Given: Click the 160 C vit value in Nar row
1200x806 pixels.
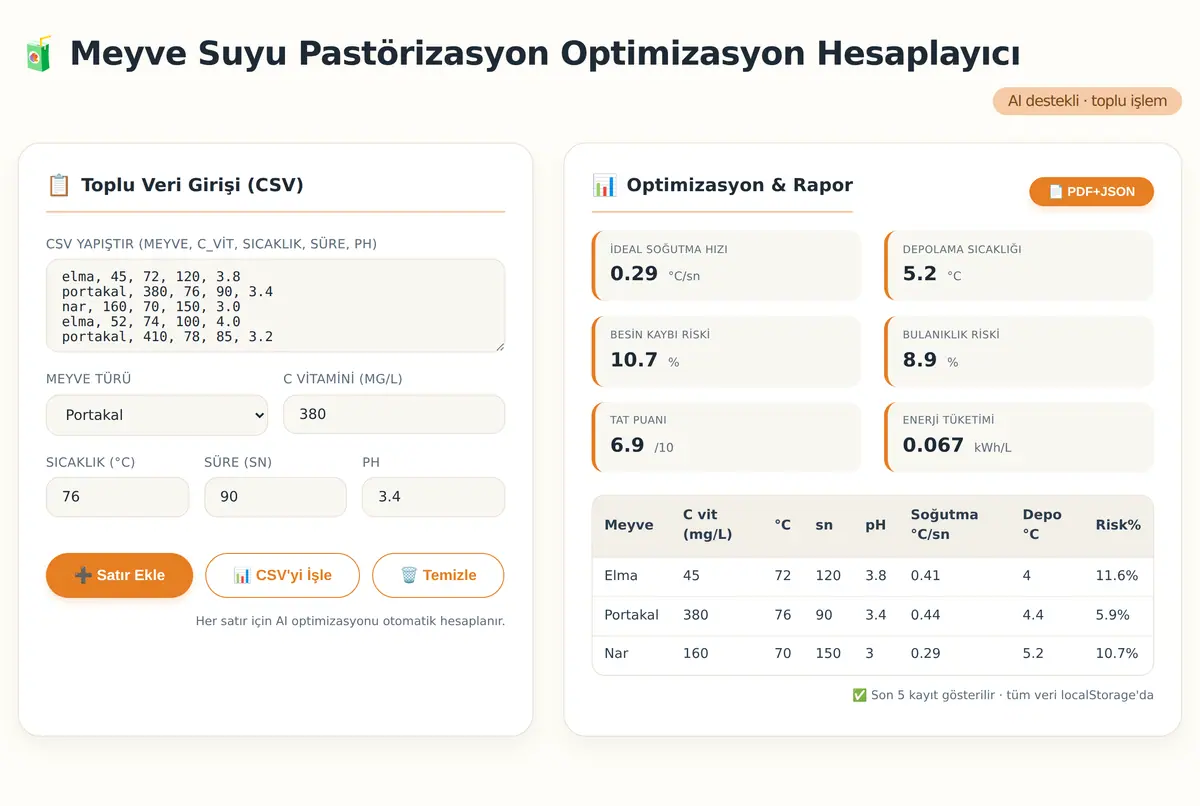Looking at the screenshot, I should (696, 653).
